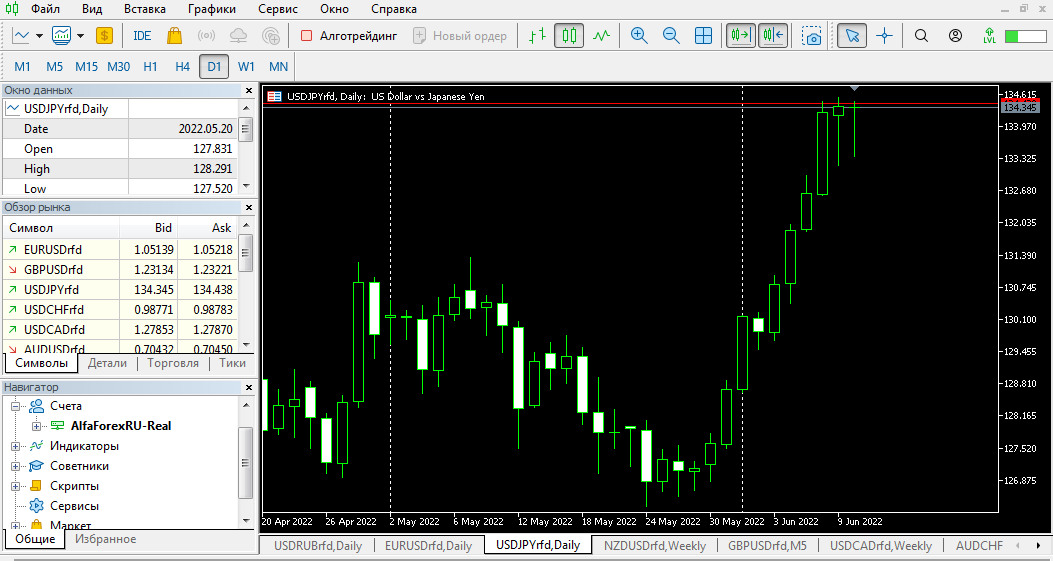The height and width of the screenshot is (561, 1053).
Task: Select the H4 timeframe
Action: click(x=182, y=67)
